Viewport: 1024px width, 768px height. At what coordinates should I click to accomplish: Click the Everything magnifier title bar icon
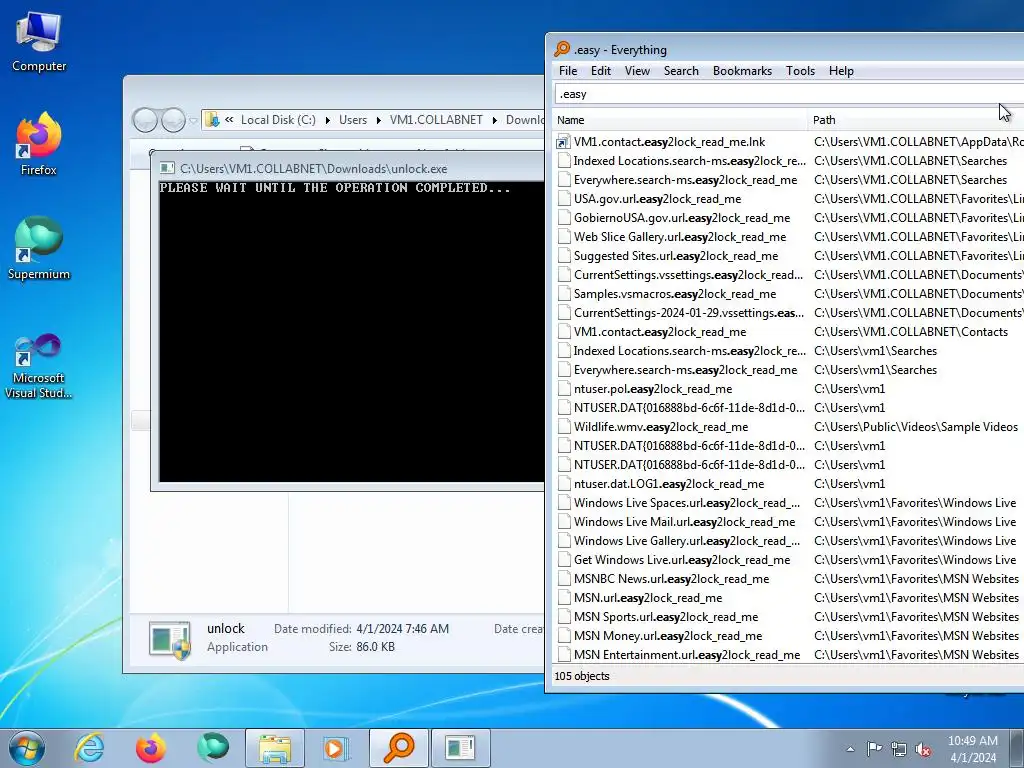(x=562, y=49)
